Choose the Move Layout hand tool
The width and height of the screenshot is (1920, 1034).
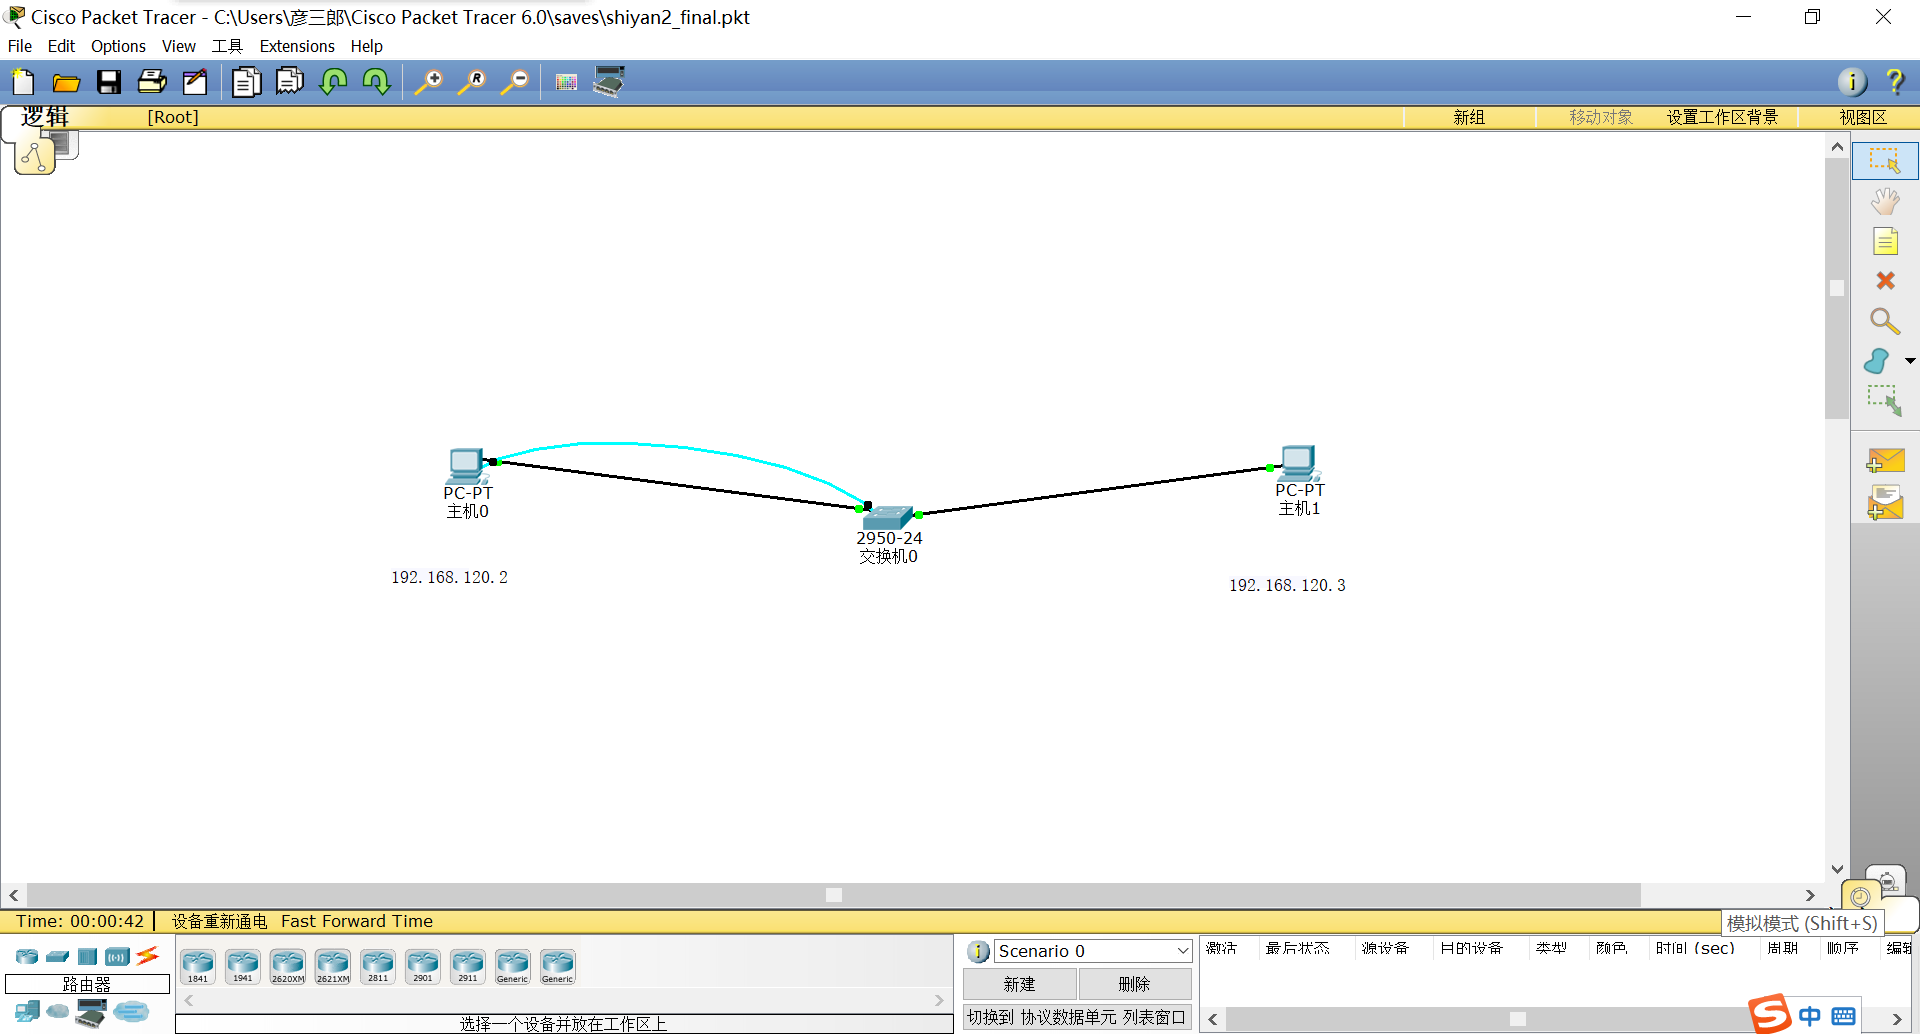click(x=1885, y=201)
